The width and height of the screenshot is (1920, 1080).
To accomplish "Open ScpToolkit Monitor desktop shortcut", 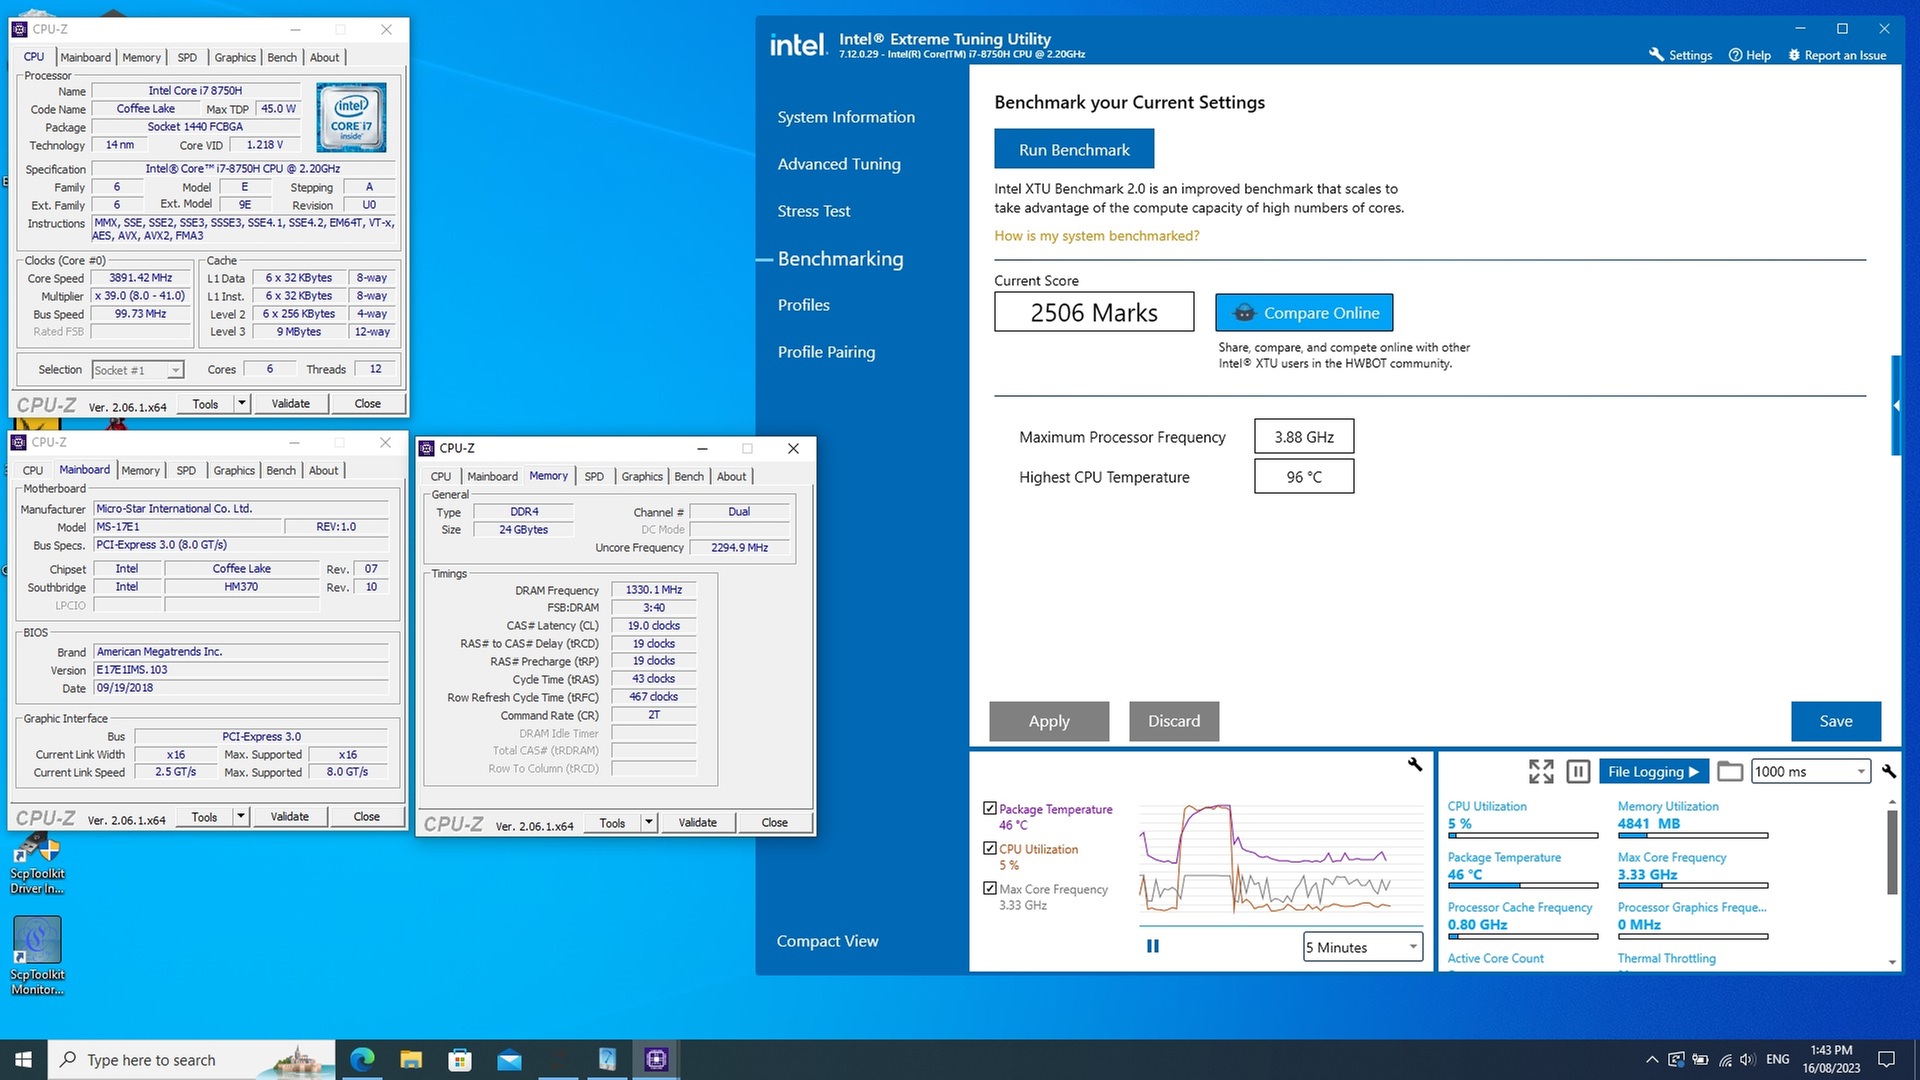I will coord(37,956).
